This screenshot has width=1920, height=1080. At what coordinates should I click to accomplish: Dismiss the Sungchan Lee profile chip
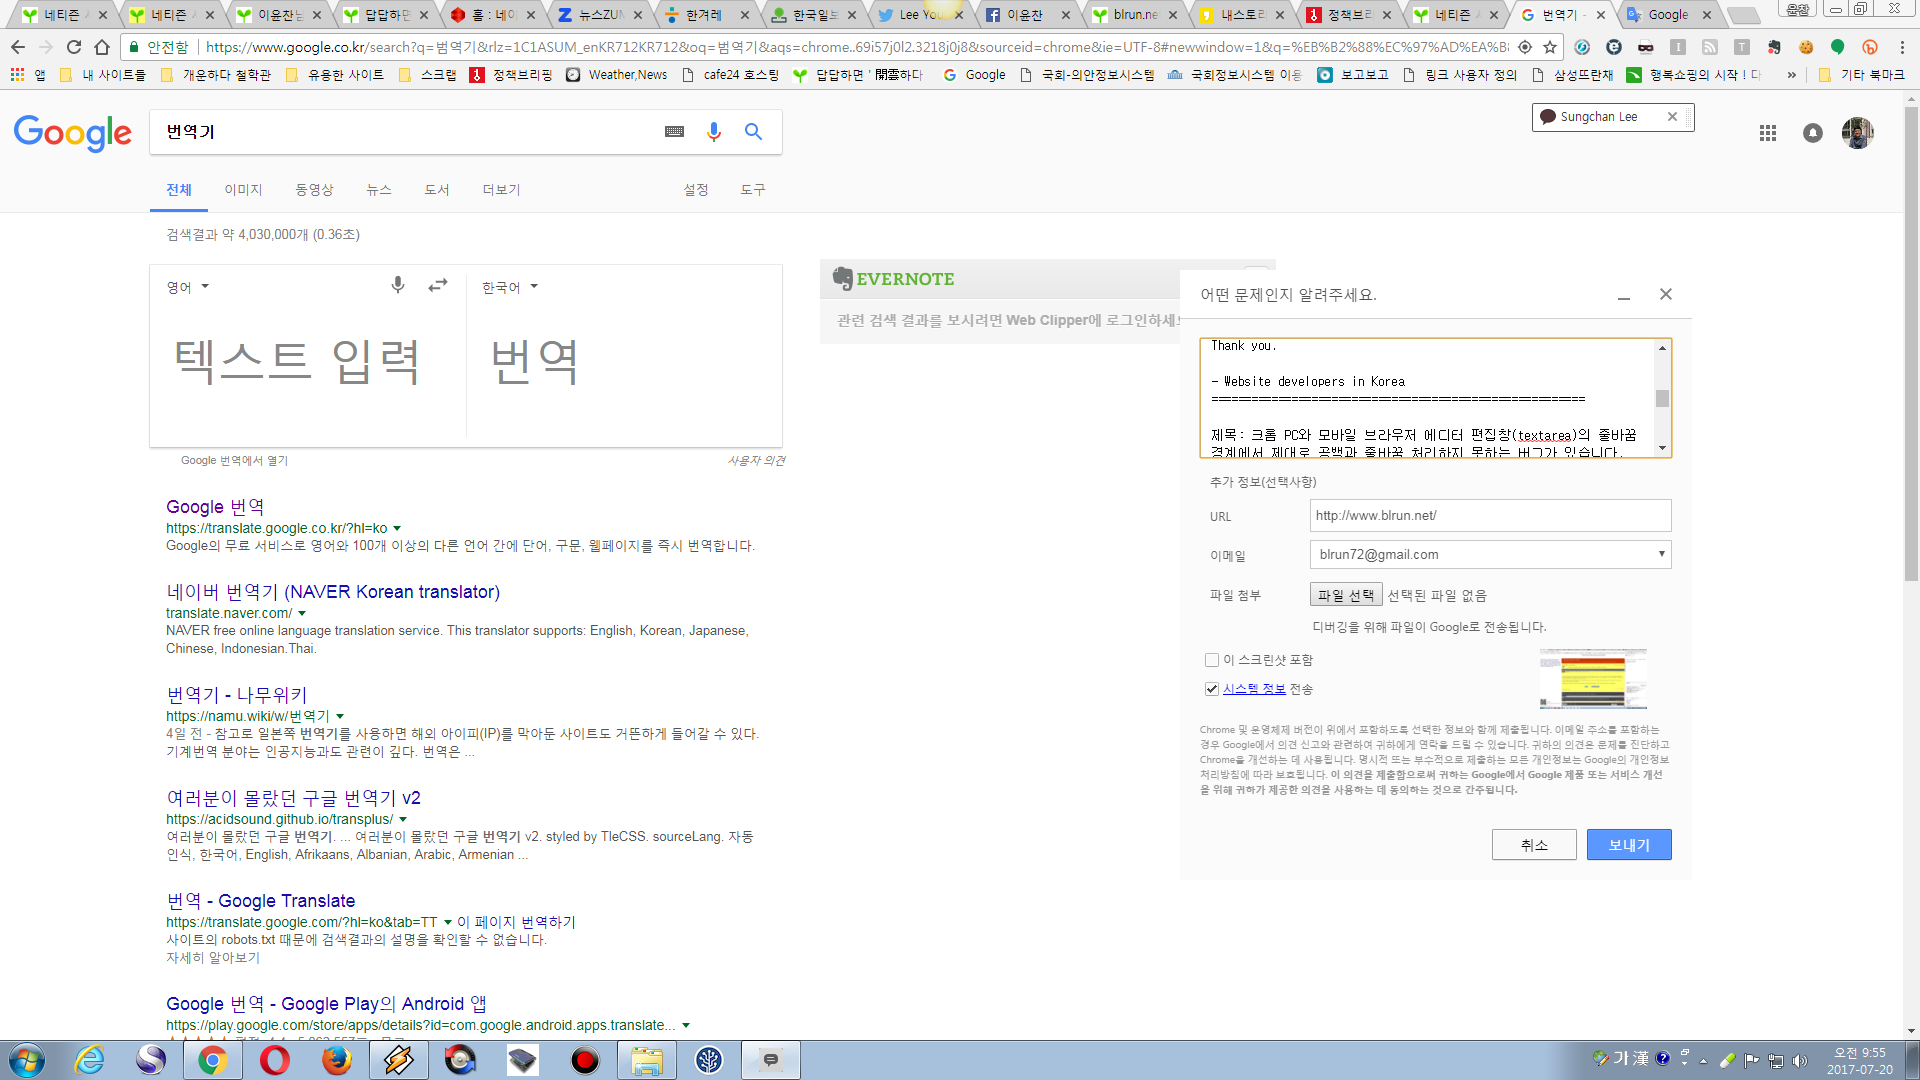(x=1672, y=117)
